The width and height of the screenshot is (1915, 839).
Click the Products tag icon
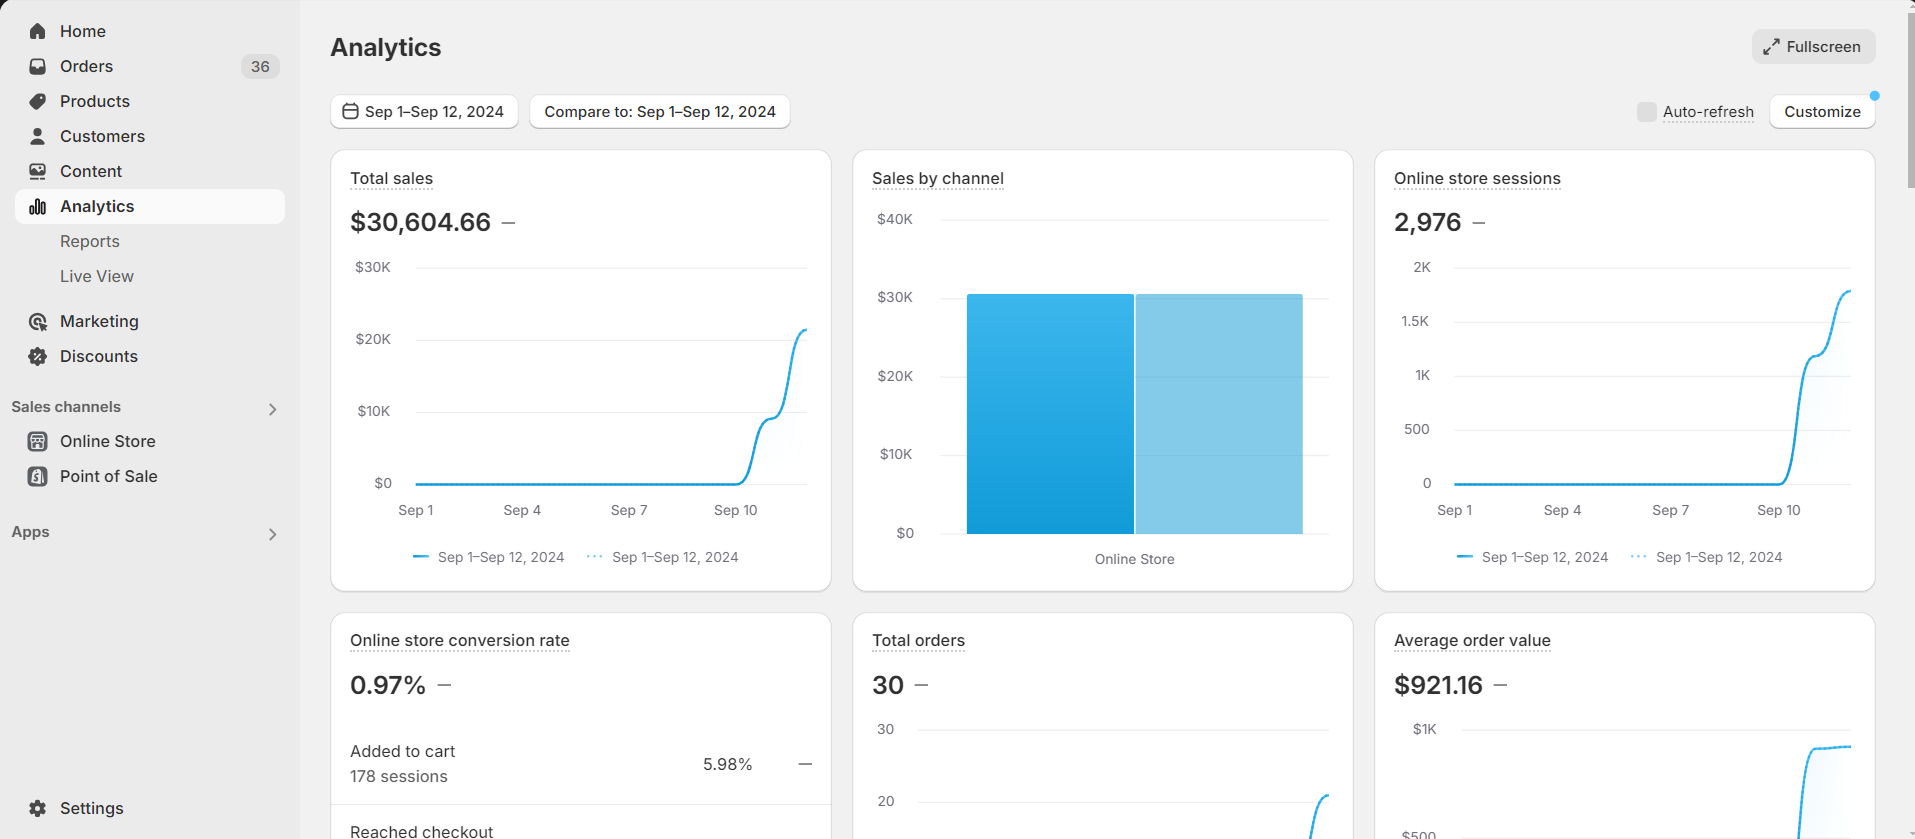pyautogui.click(x=38, y=101)
